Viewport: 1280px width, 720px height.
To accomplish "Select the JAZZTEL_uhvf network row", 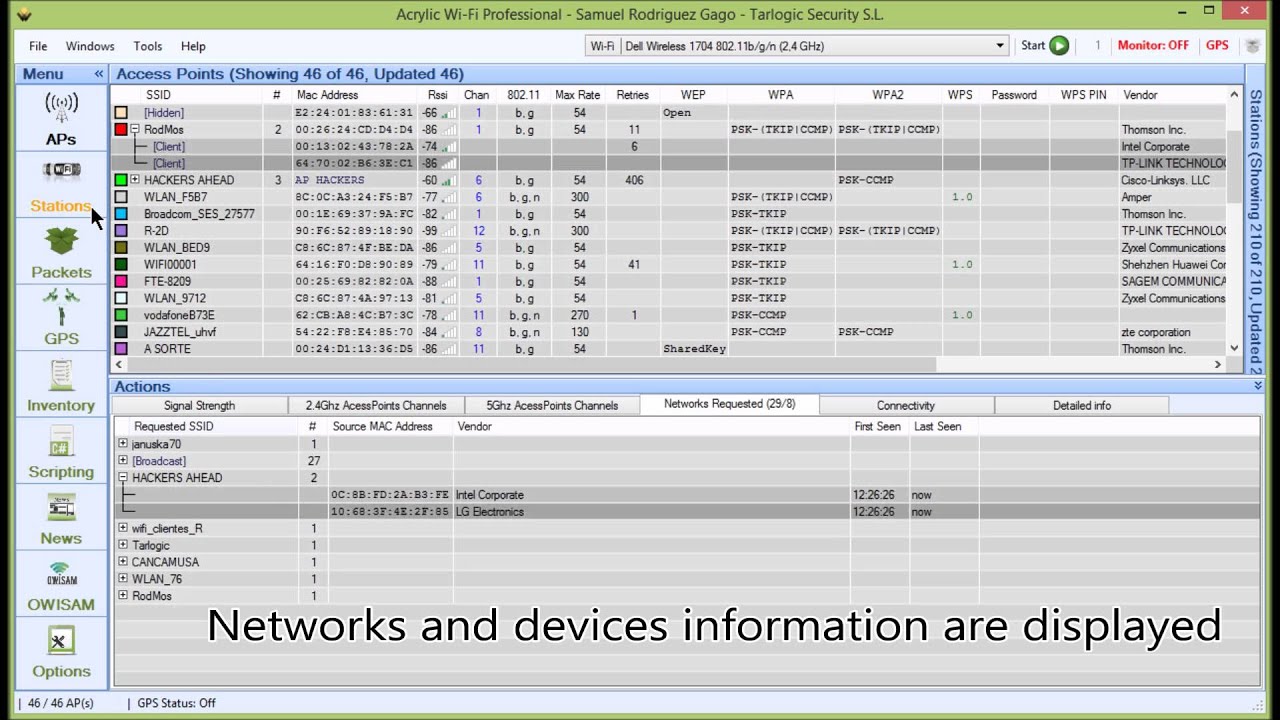I will [669, 332].
